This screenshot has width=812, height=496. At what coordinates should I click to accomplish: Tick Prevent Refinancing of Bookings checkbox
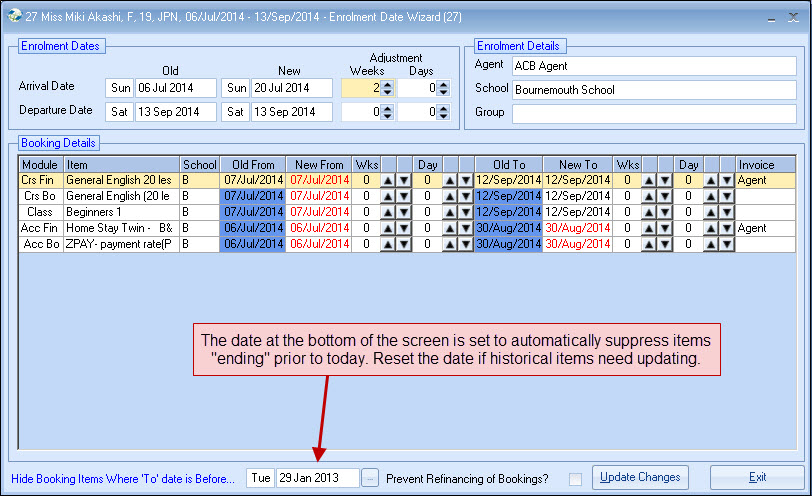575,479
